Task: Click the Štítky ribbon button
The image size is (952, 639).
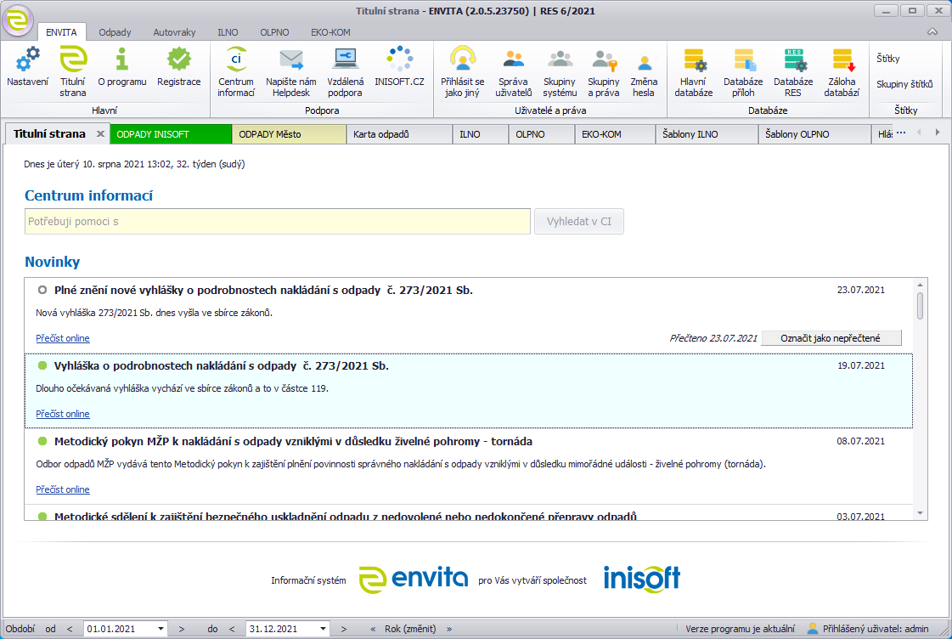Action: pos(888,58)
